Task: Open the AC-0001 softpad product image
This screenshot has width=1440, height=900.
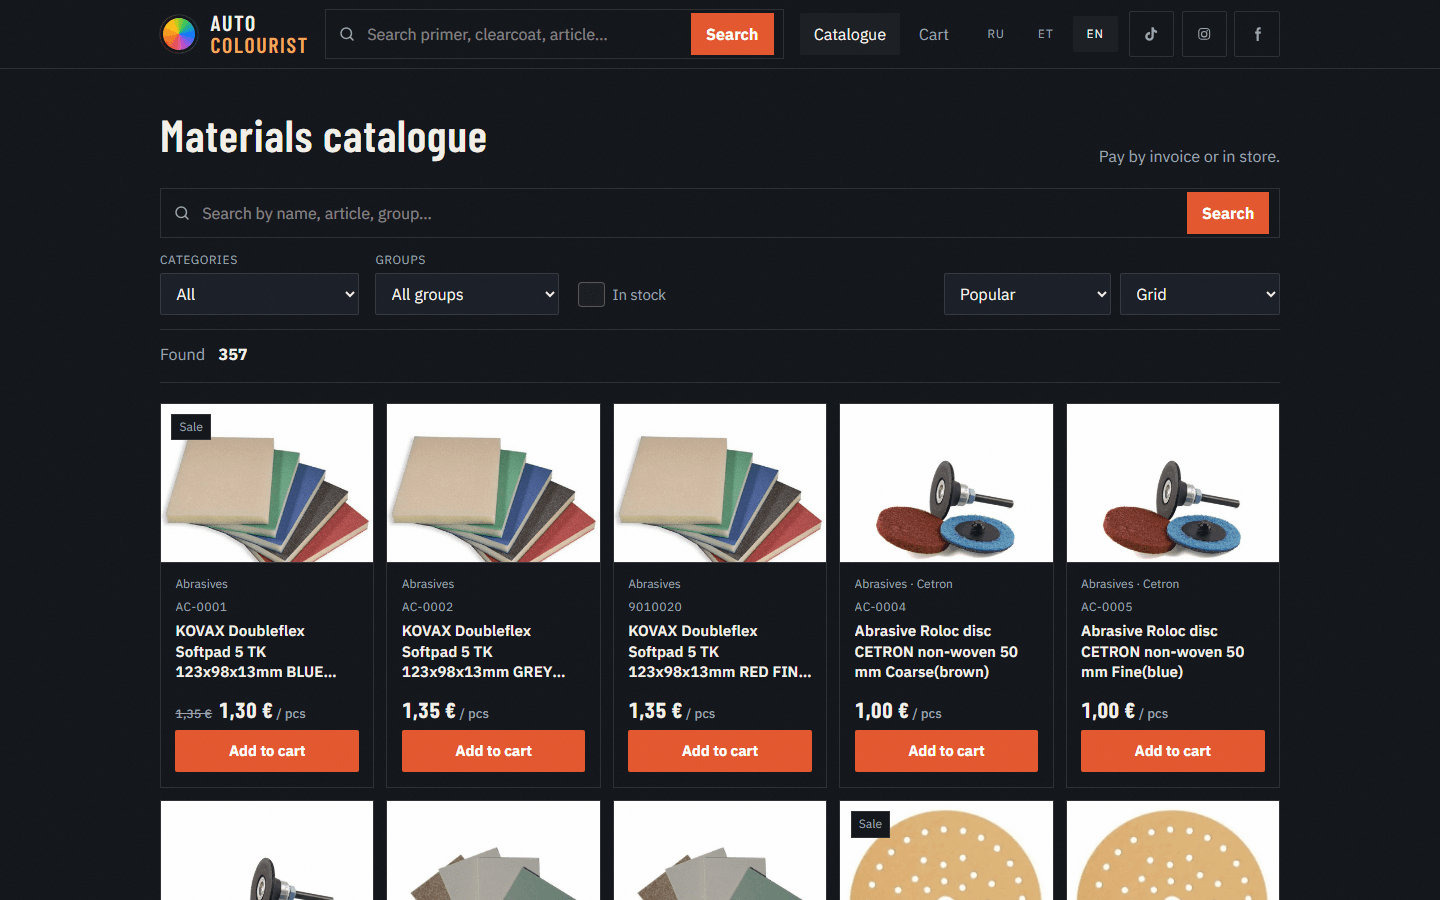Action: [267, 483]
